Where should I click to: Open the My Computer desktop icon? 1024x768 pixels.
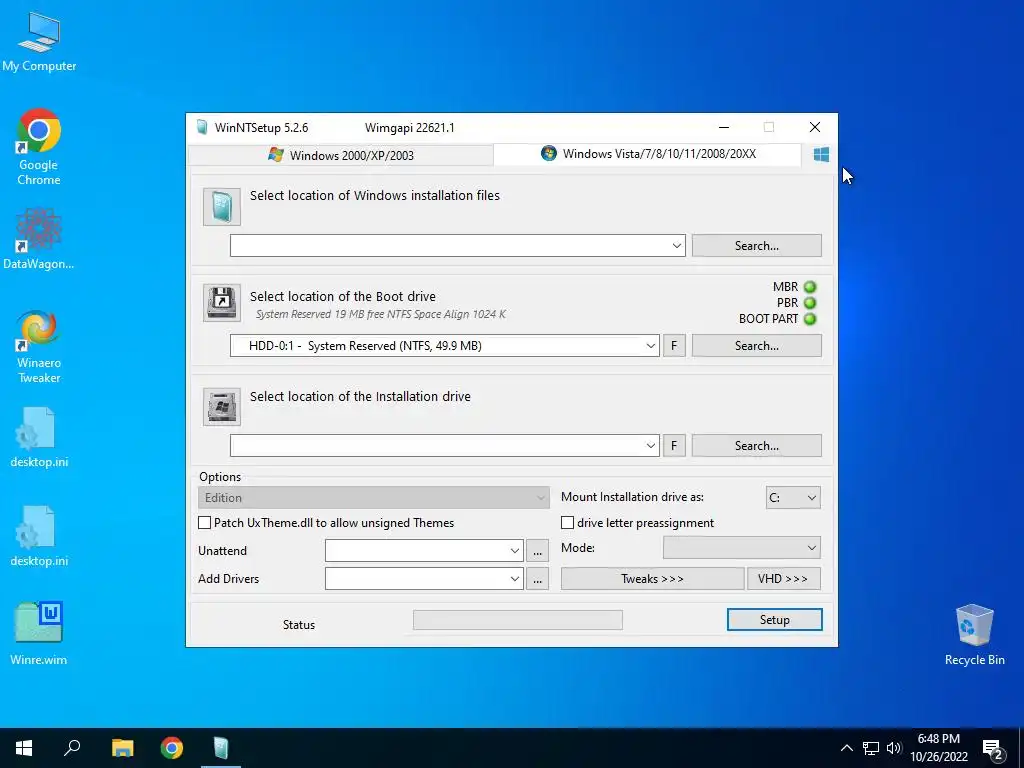39,42
